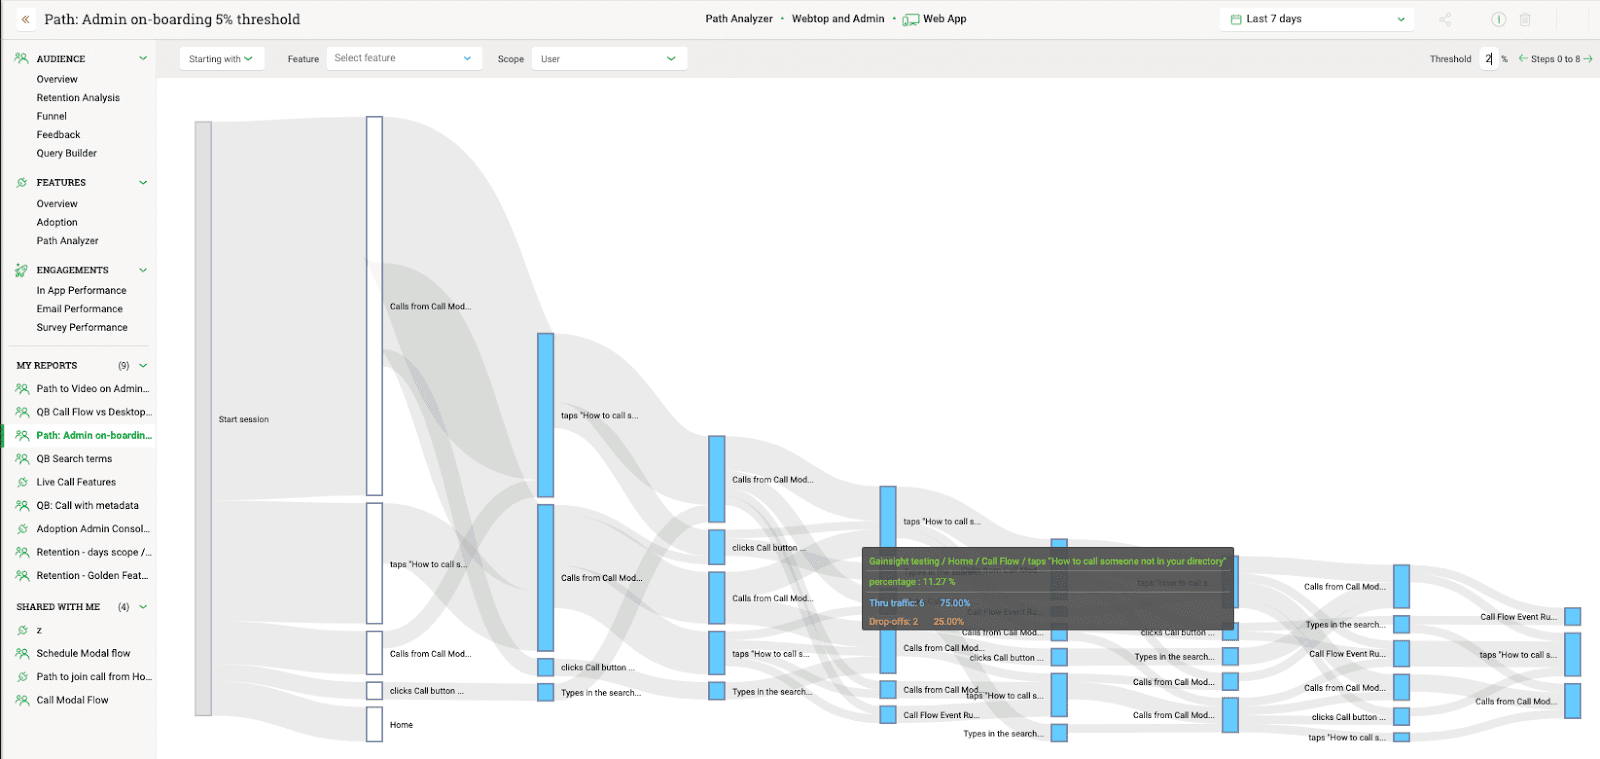Collapse the Shared With Me section
Image resolution: width=1600 pixels, height=759 pixels.
coord(143,607)
